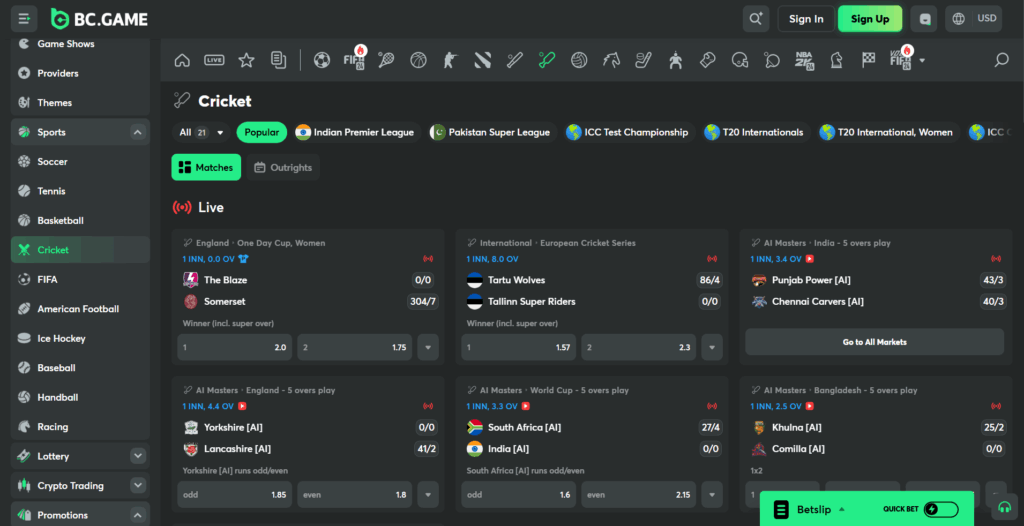Select the tennis racket icon
The height and width of the screenshot is (526, 1024).
point(386,60)
